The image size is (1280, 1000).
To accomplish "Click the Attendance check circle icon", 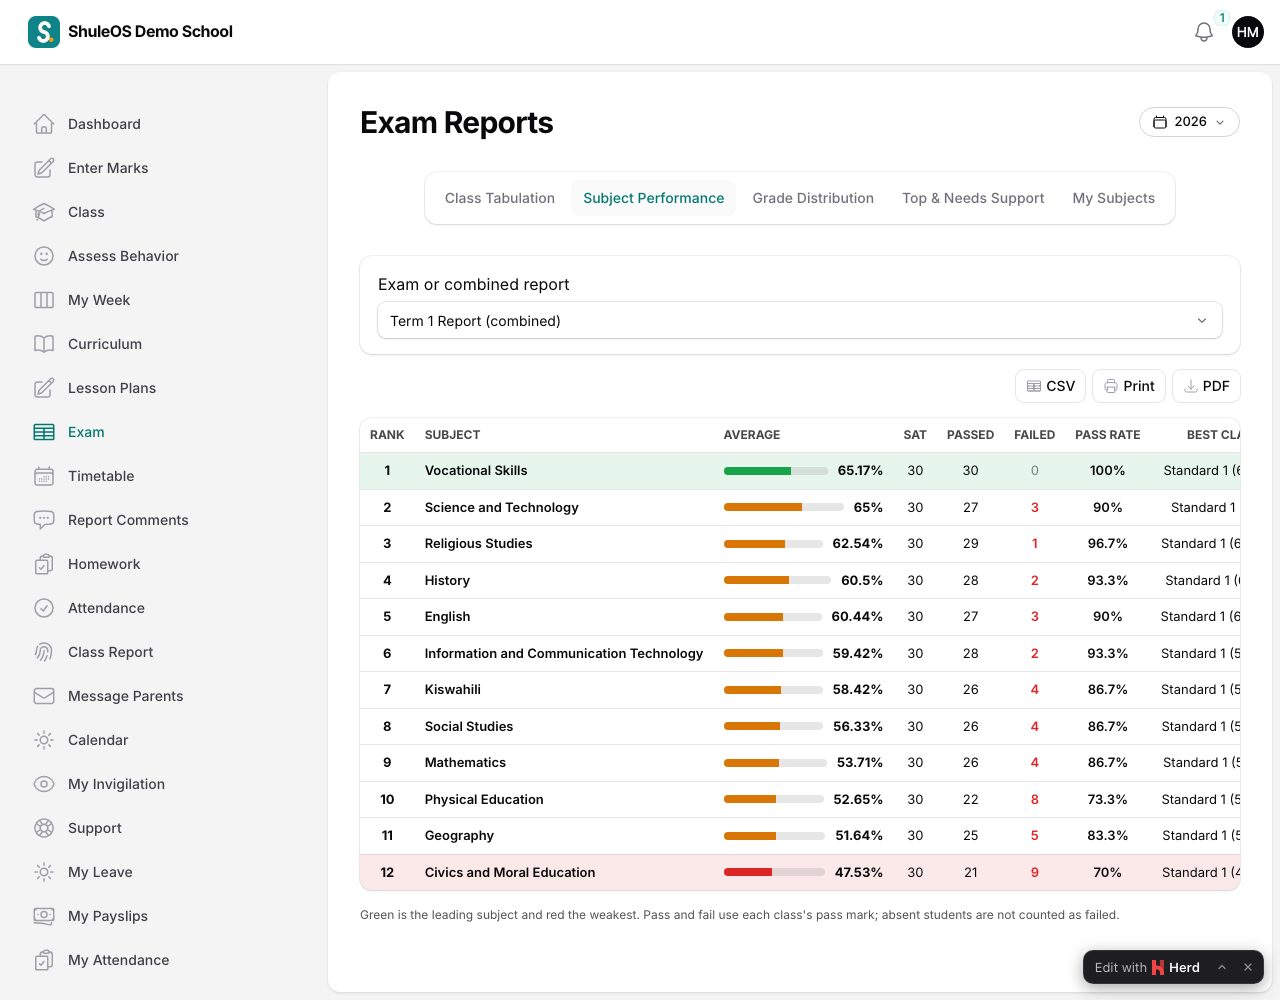I will click(x=44, y=608).
